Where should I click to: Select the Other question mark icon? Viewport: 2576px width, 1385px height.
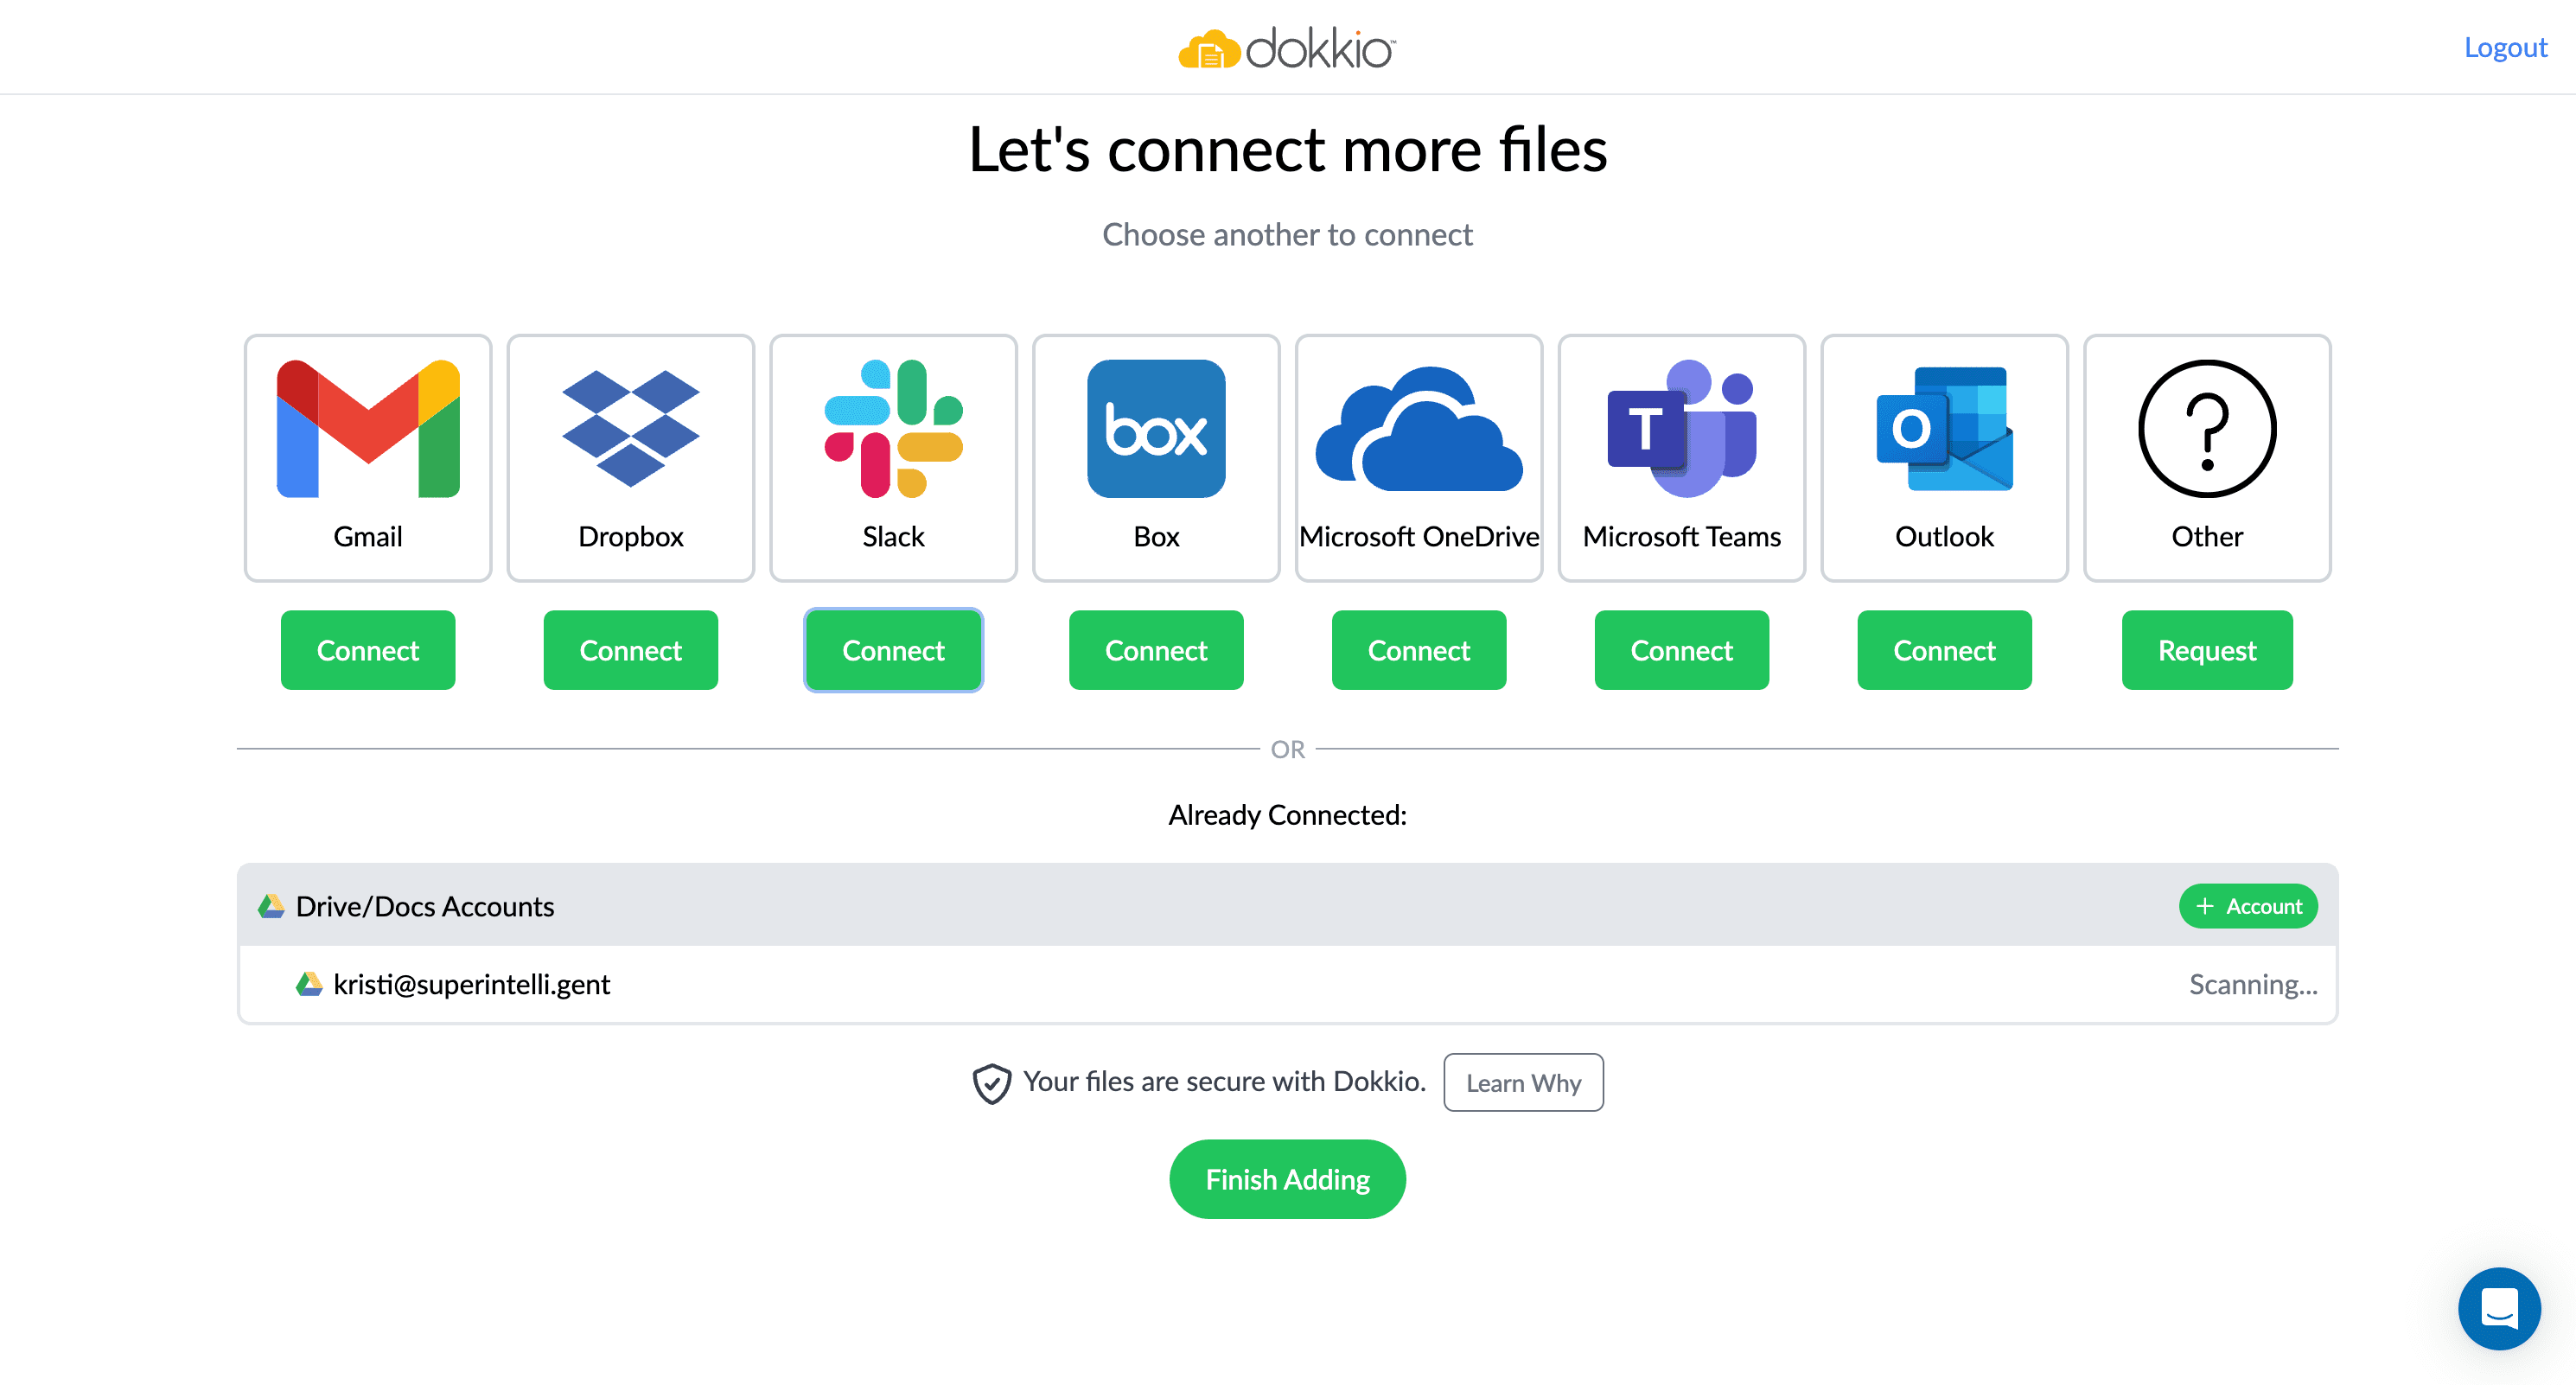tap(2207, 429)
